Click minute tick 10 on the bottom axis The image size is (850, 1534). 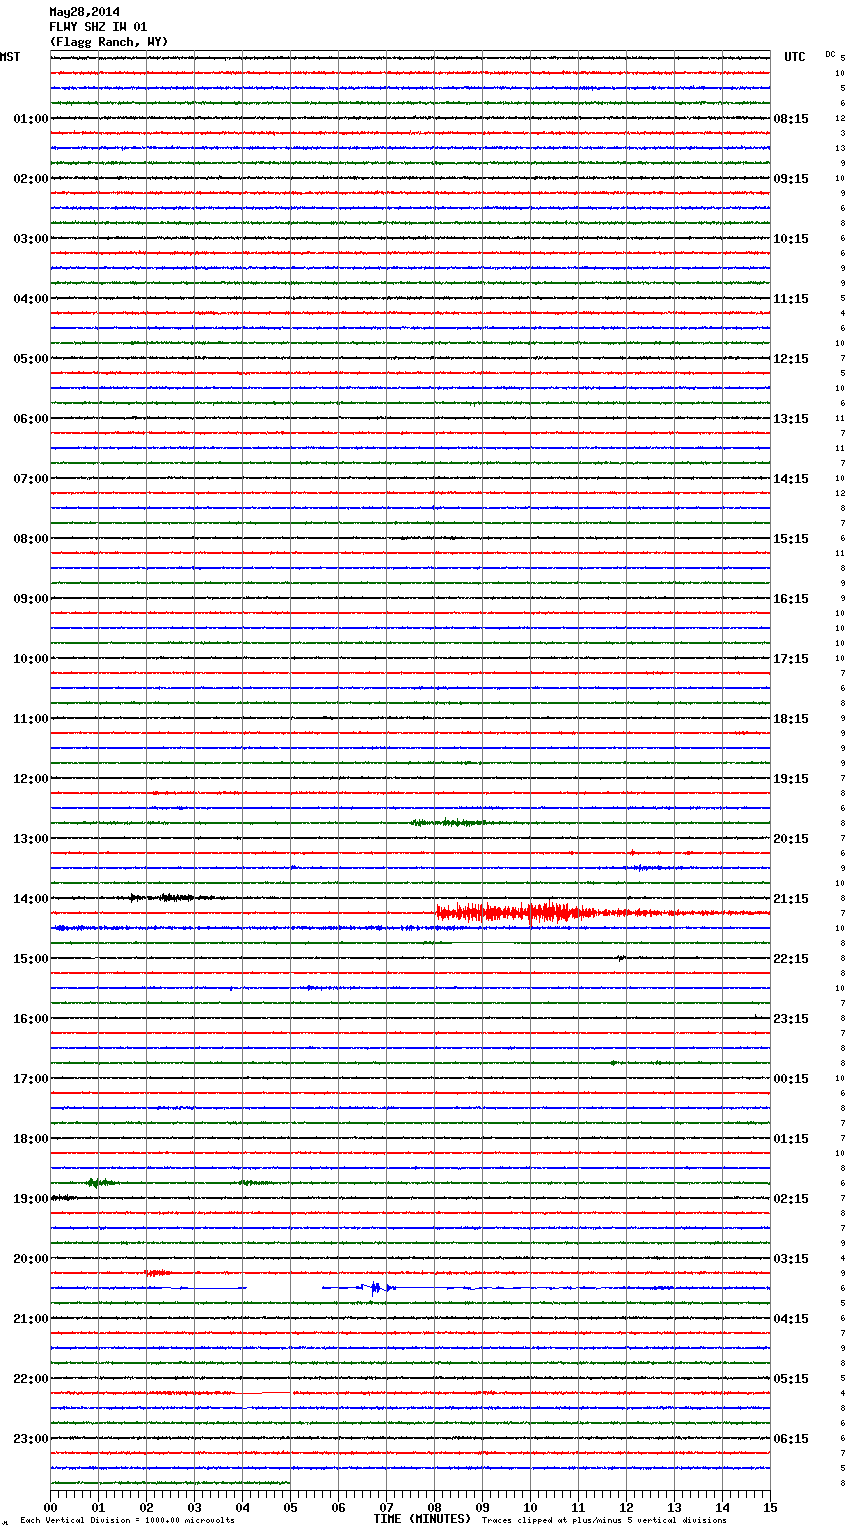pos(530,1507)
